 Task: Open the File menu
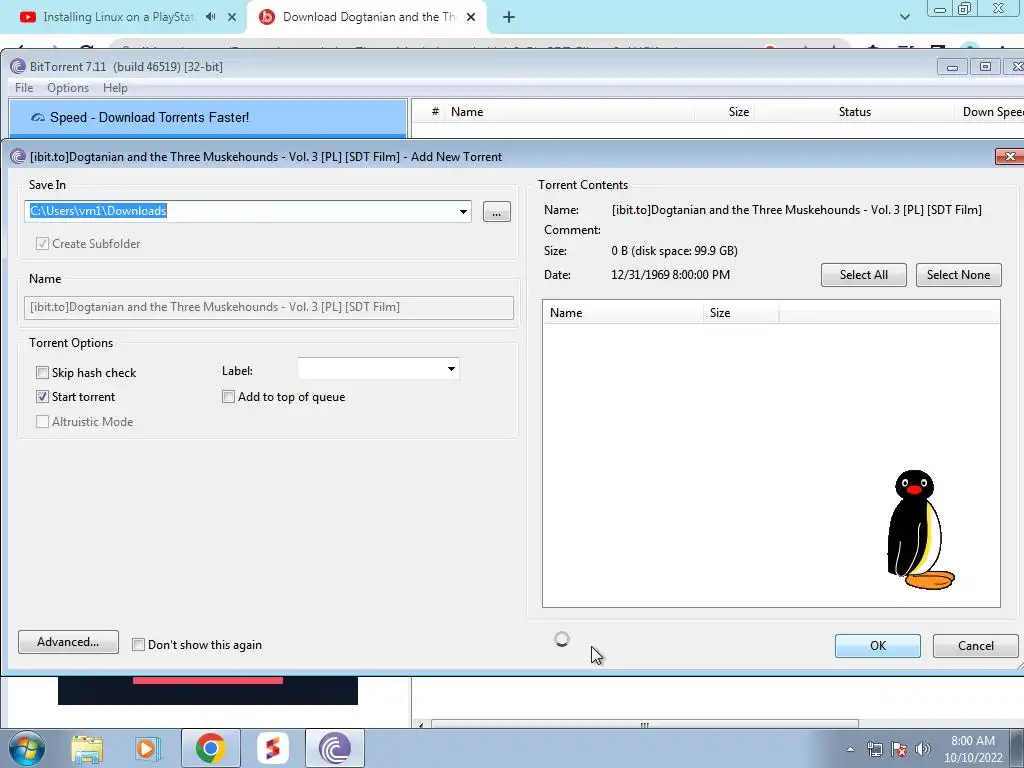coord(24,88)
